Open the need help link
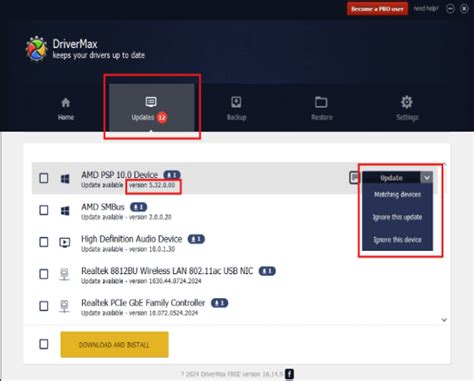474x381 pixels. point(426,9)
